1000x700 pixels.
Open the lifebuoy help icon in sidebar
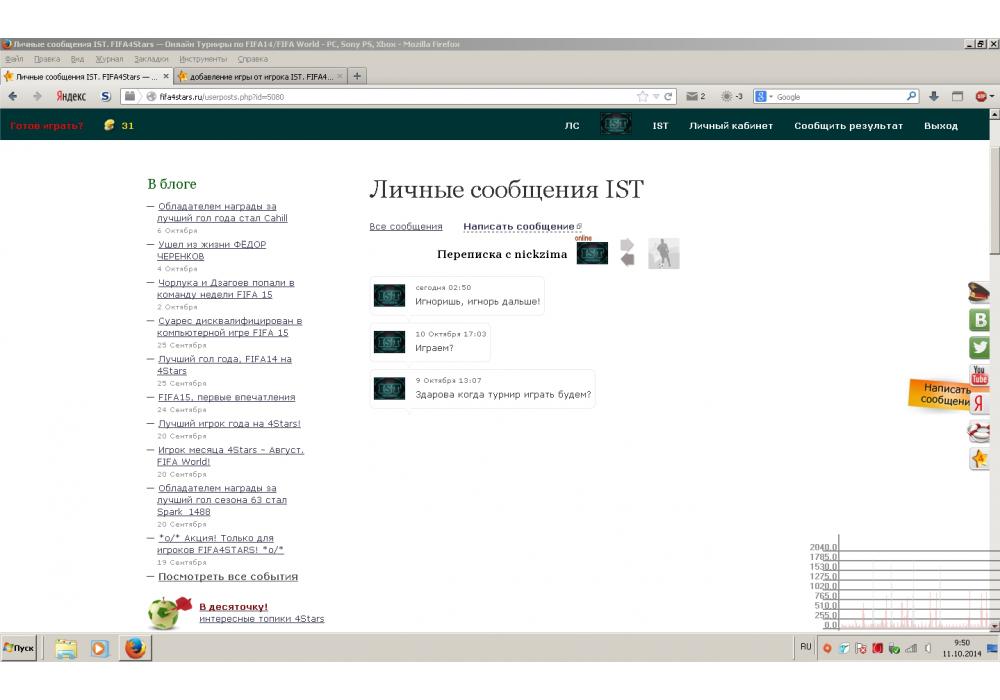click(979, 432)
